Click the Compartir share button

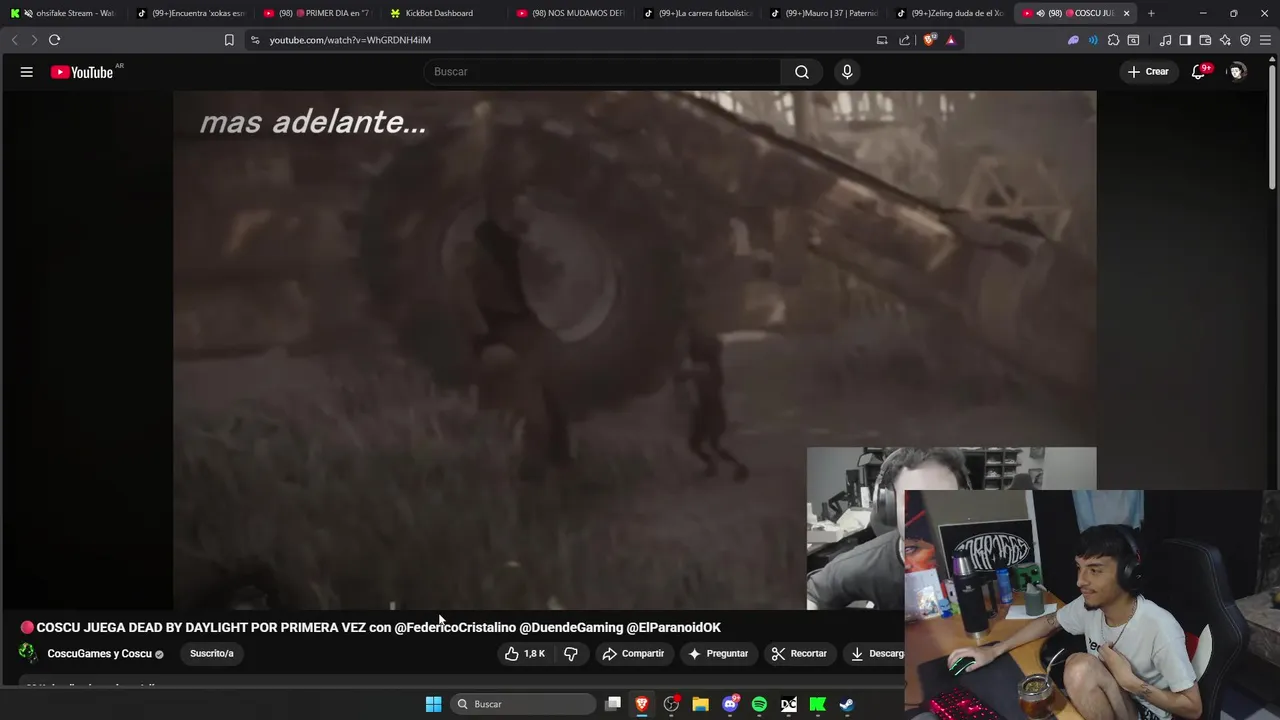coord(633,654)
